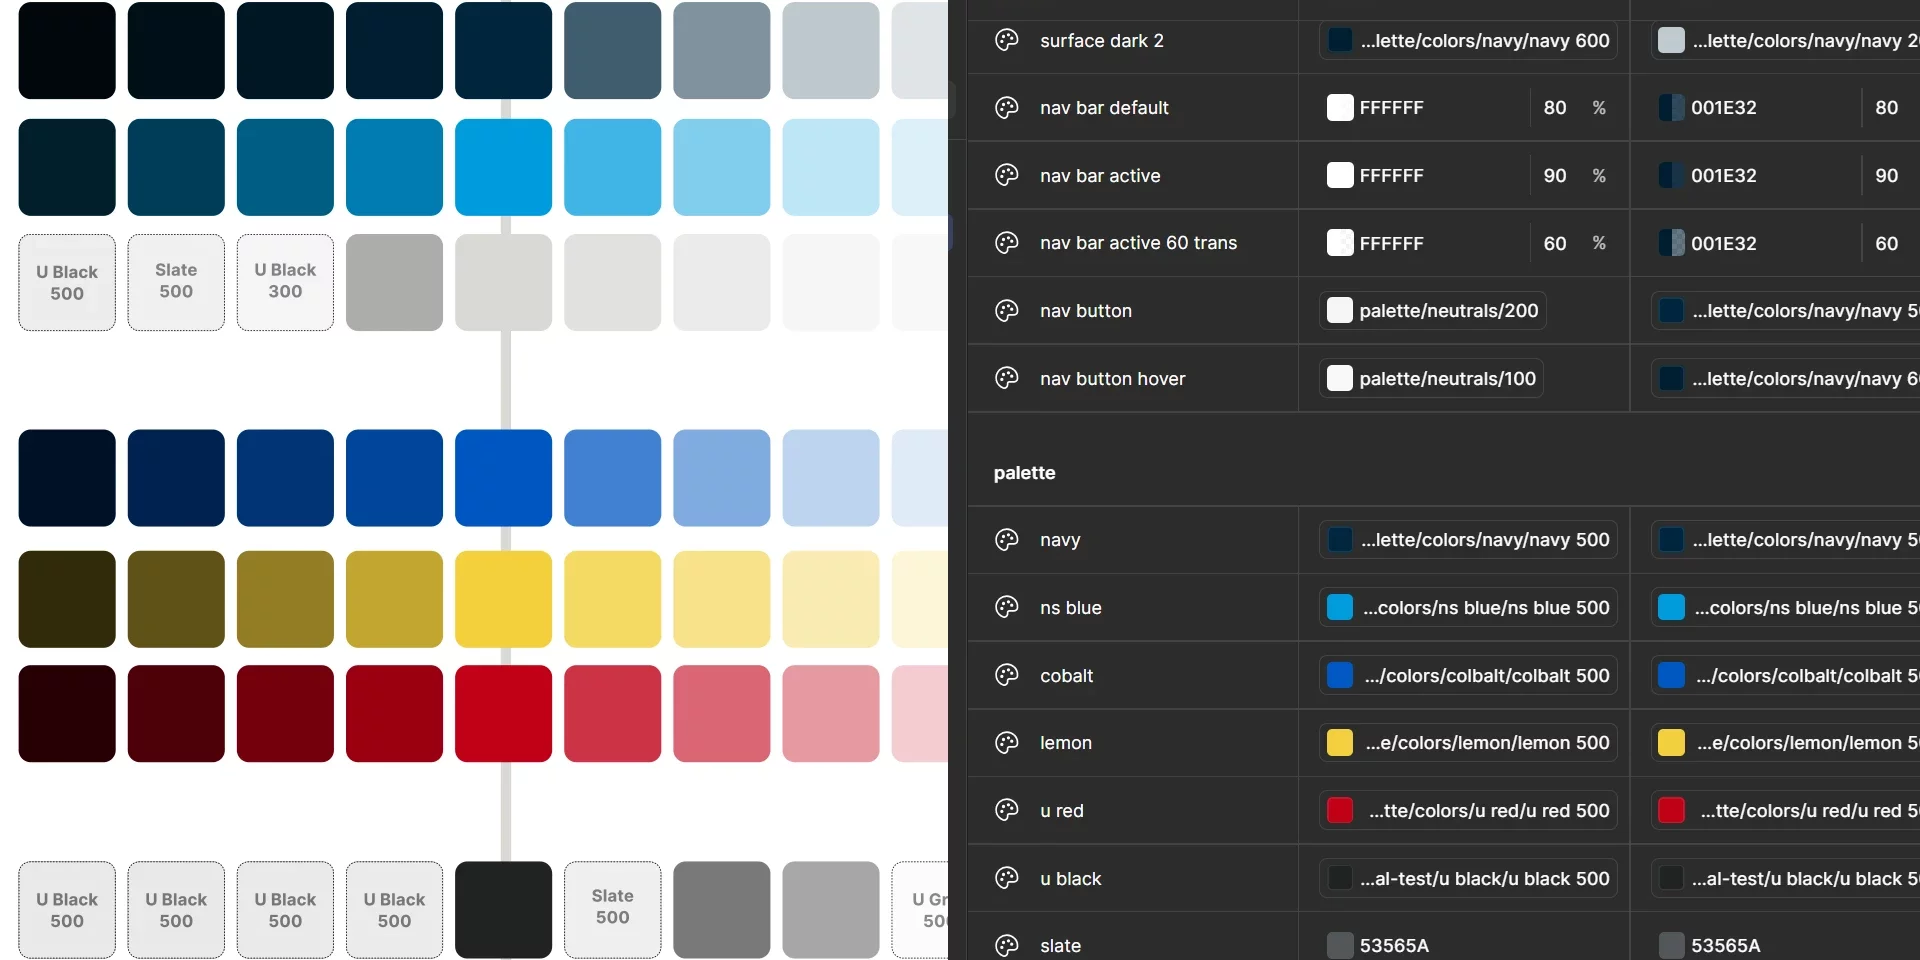Select the bright red canvas swatch

(503, 713)
